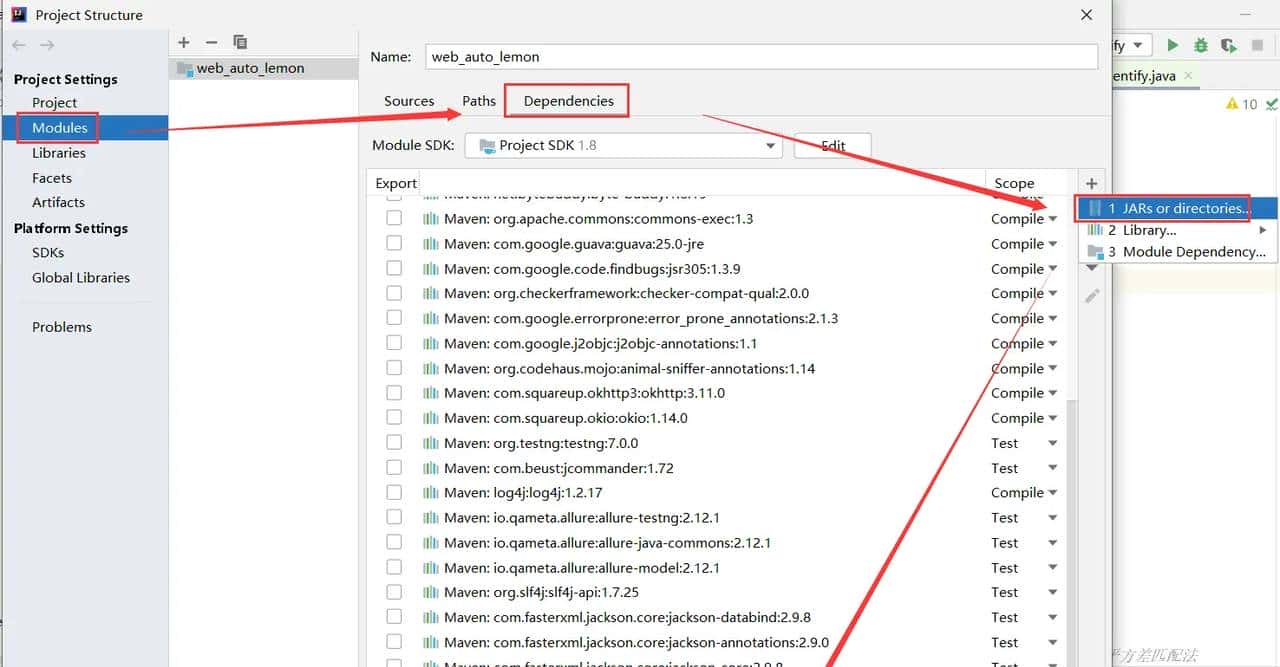The image size is (1280, 667).
Task: Check the Export box for com.google.guava:guava:25.0-jre
Action: click(394, 243)
